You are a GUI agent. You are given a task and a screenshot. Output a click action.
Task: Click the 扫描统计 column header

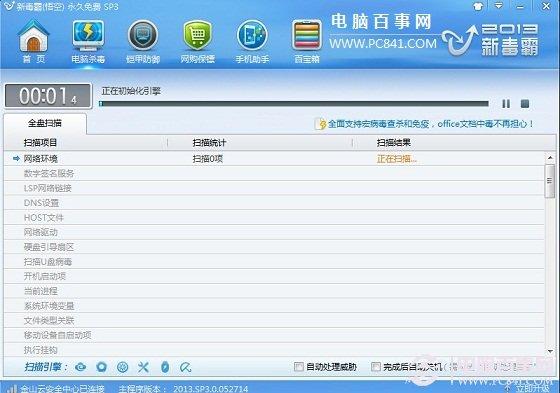pyautogui.click(x=209, y=143)
